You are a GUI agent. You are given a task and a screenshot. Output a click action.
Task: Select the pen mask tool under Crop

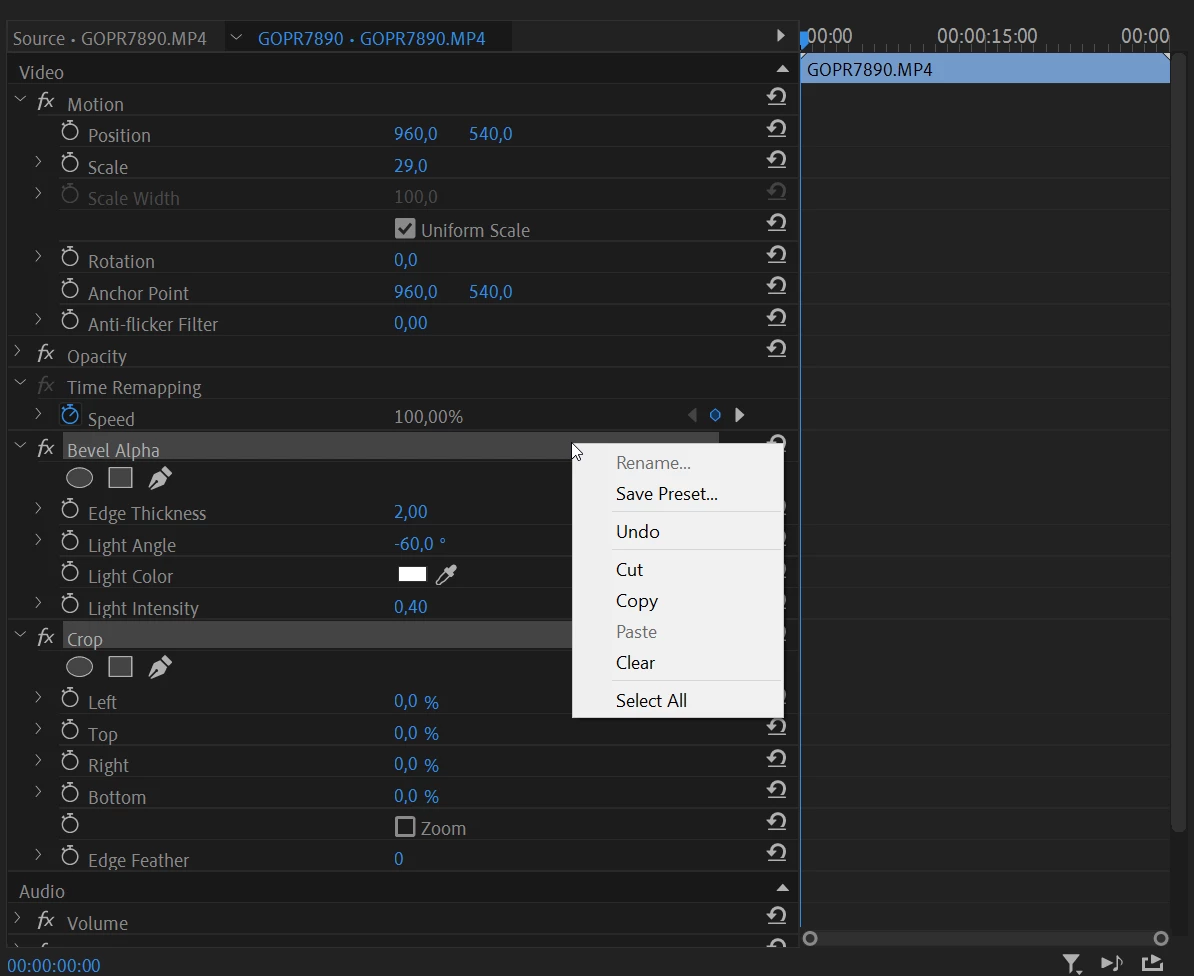[x=160, y=667]
